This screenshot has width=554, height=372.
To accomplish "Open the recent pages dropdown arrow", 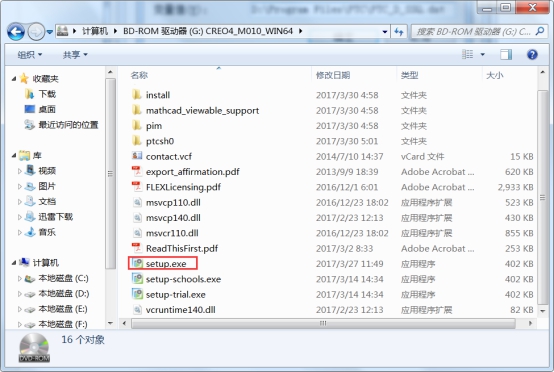I will [50, 32].
